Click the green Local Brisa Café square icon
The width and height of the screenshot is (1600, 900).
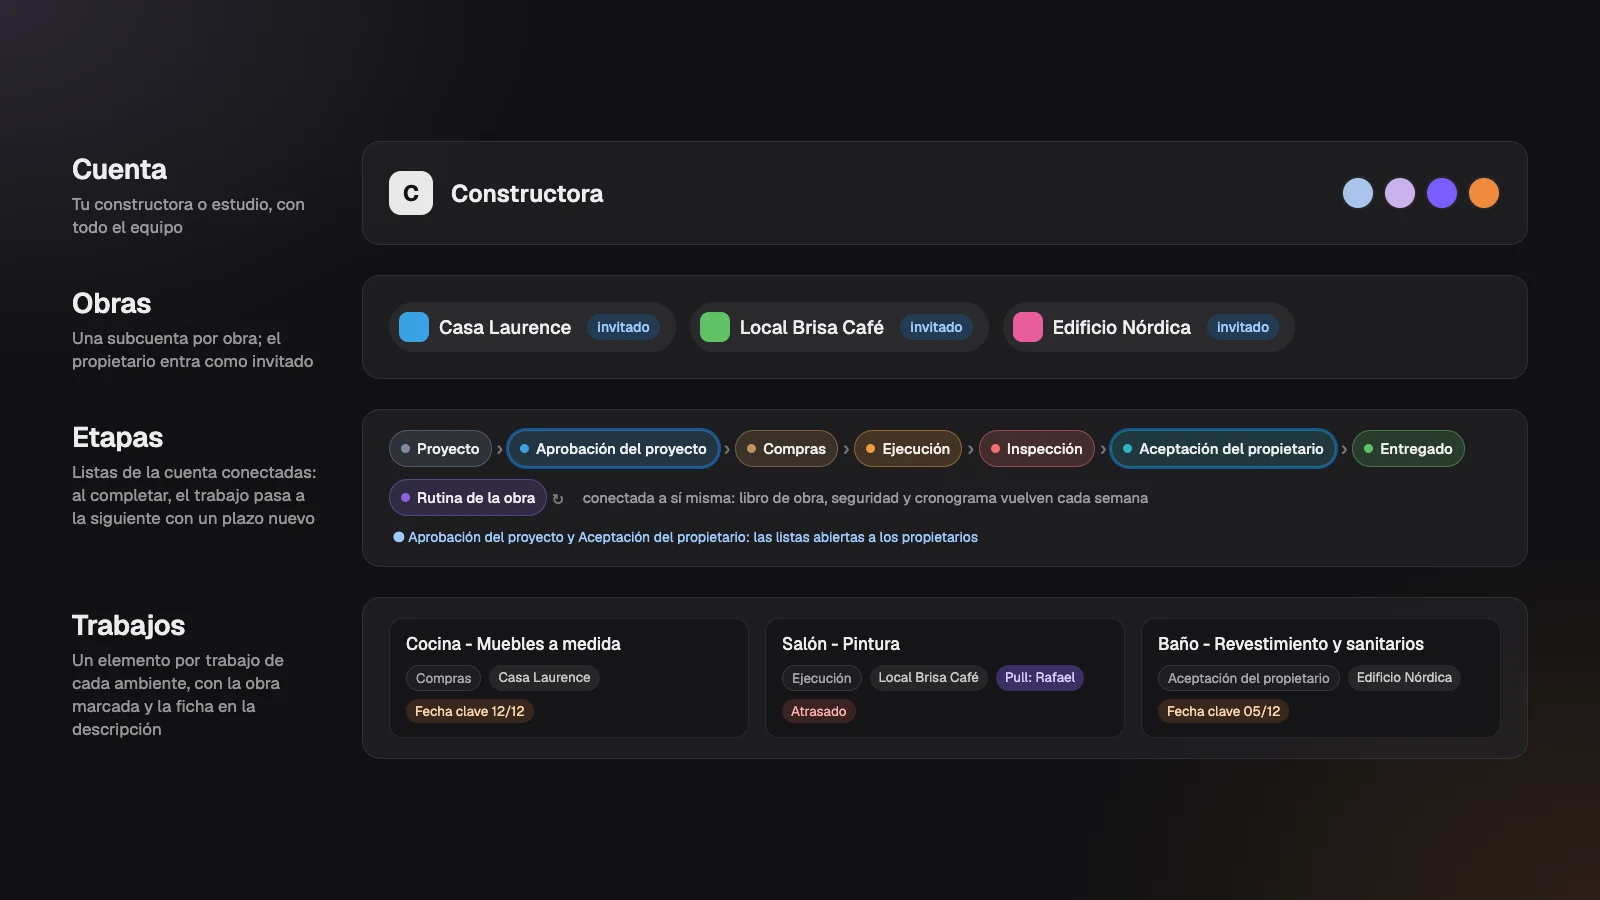pos(715,327)
